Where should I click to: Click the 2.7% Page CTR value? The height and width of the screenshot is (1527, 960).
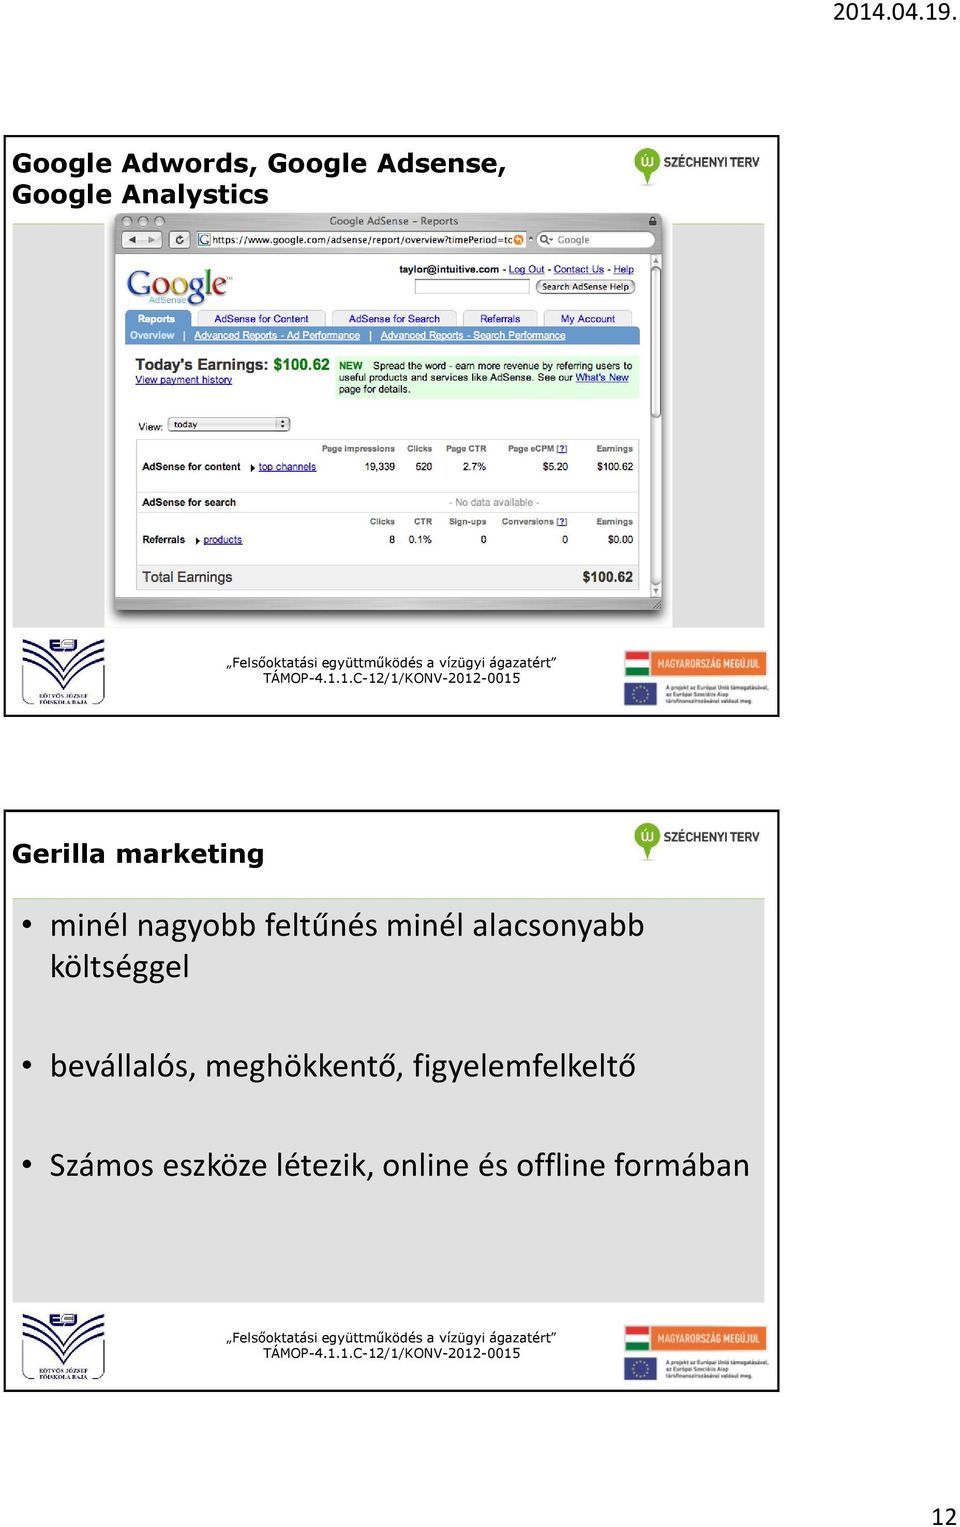coord(474,467)
